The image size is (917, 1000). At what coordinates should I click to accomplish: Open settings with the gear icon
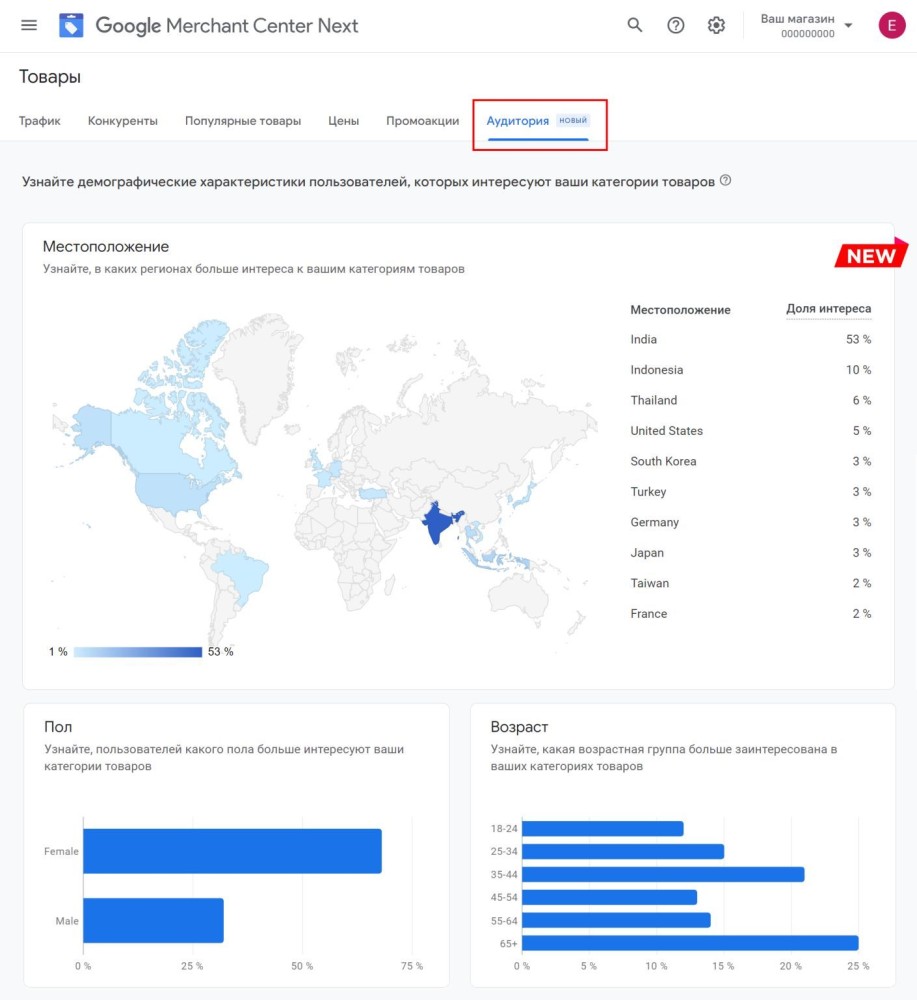(x=716, y=25)
